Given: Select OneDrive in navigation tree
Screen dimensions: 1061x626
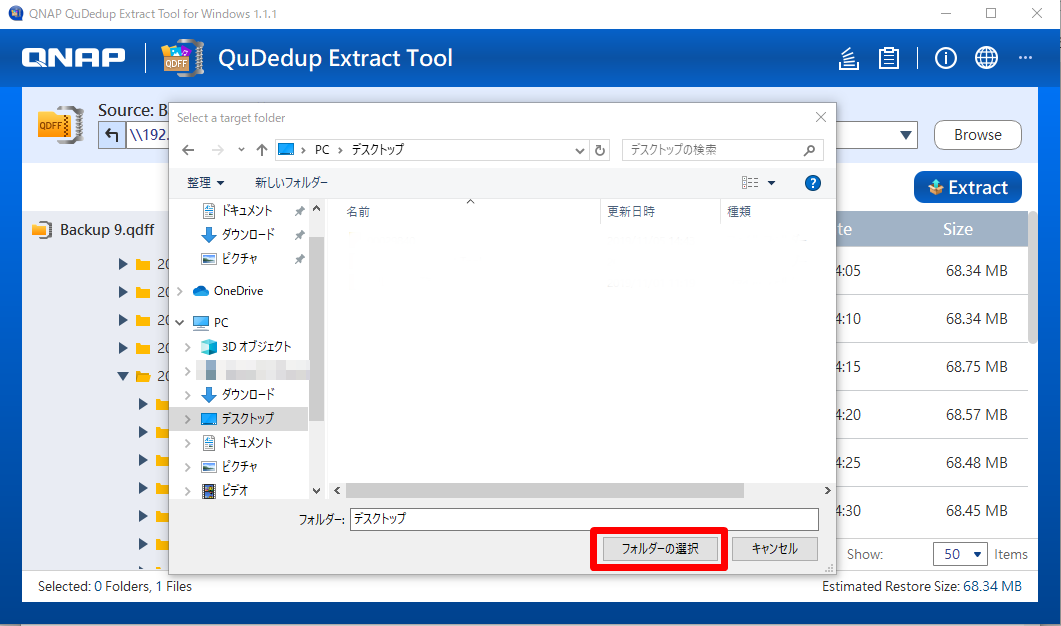Looking at the screenshot, I should [238, 291].
